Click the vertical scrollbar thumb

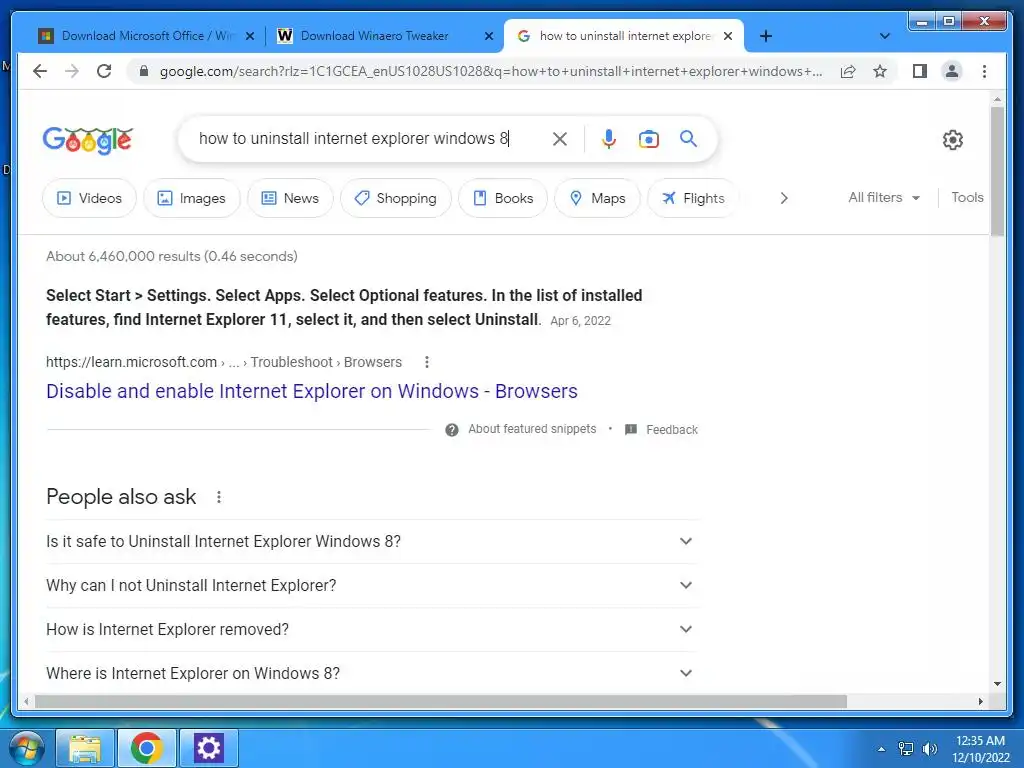[997, 171]
